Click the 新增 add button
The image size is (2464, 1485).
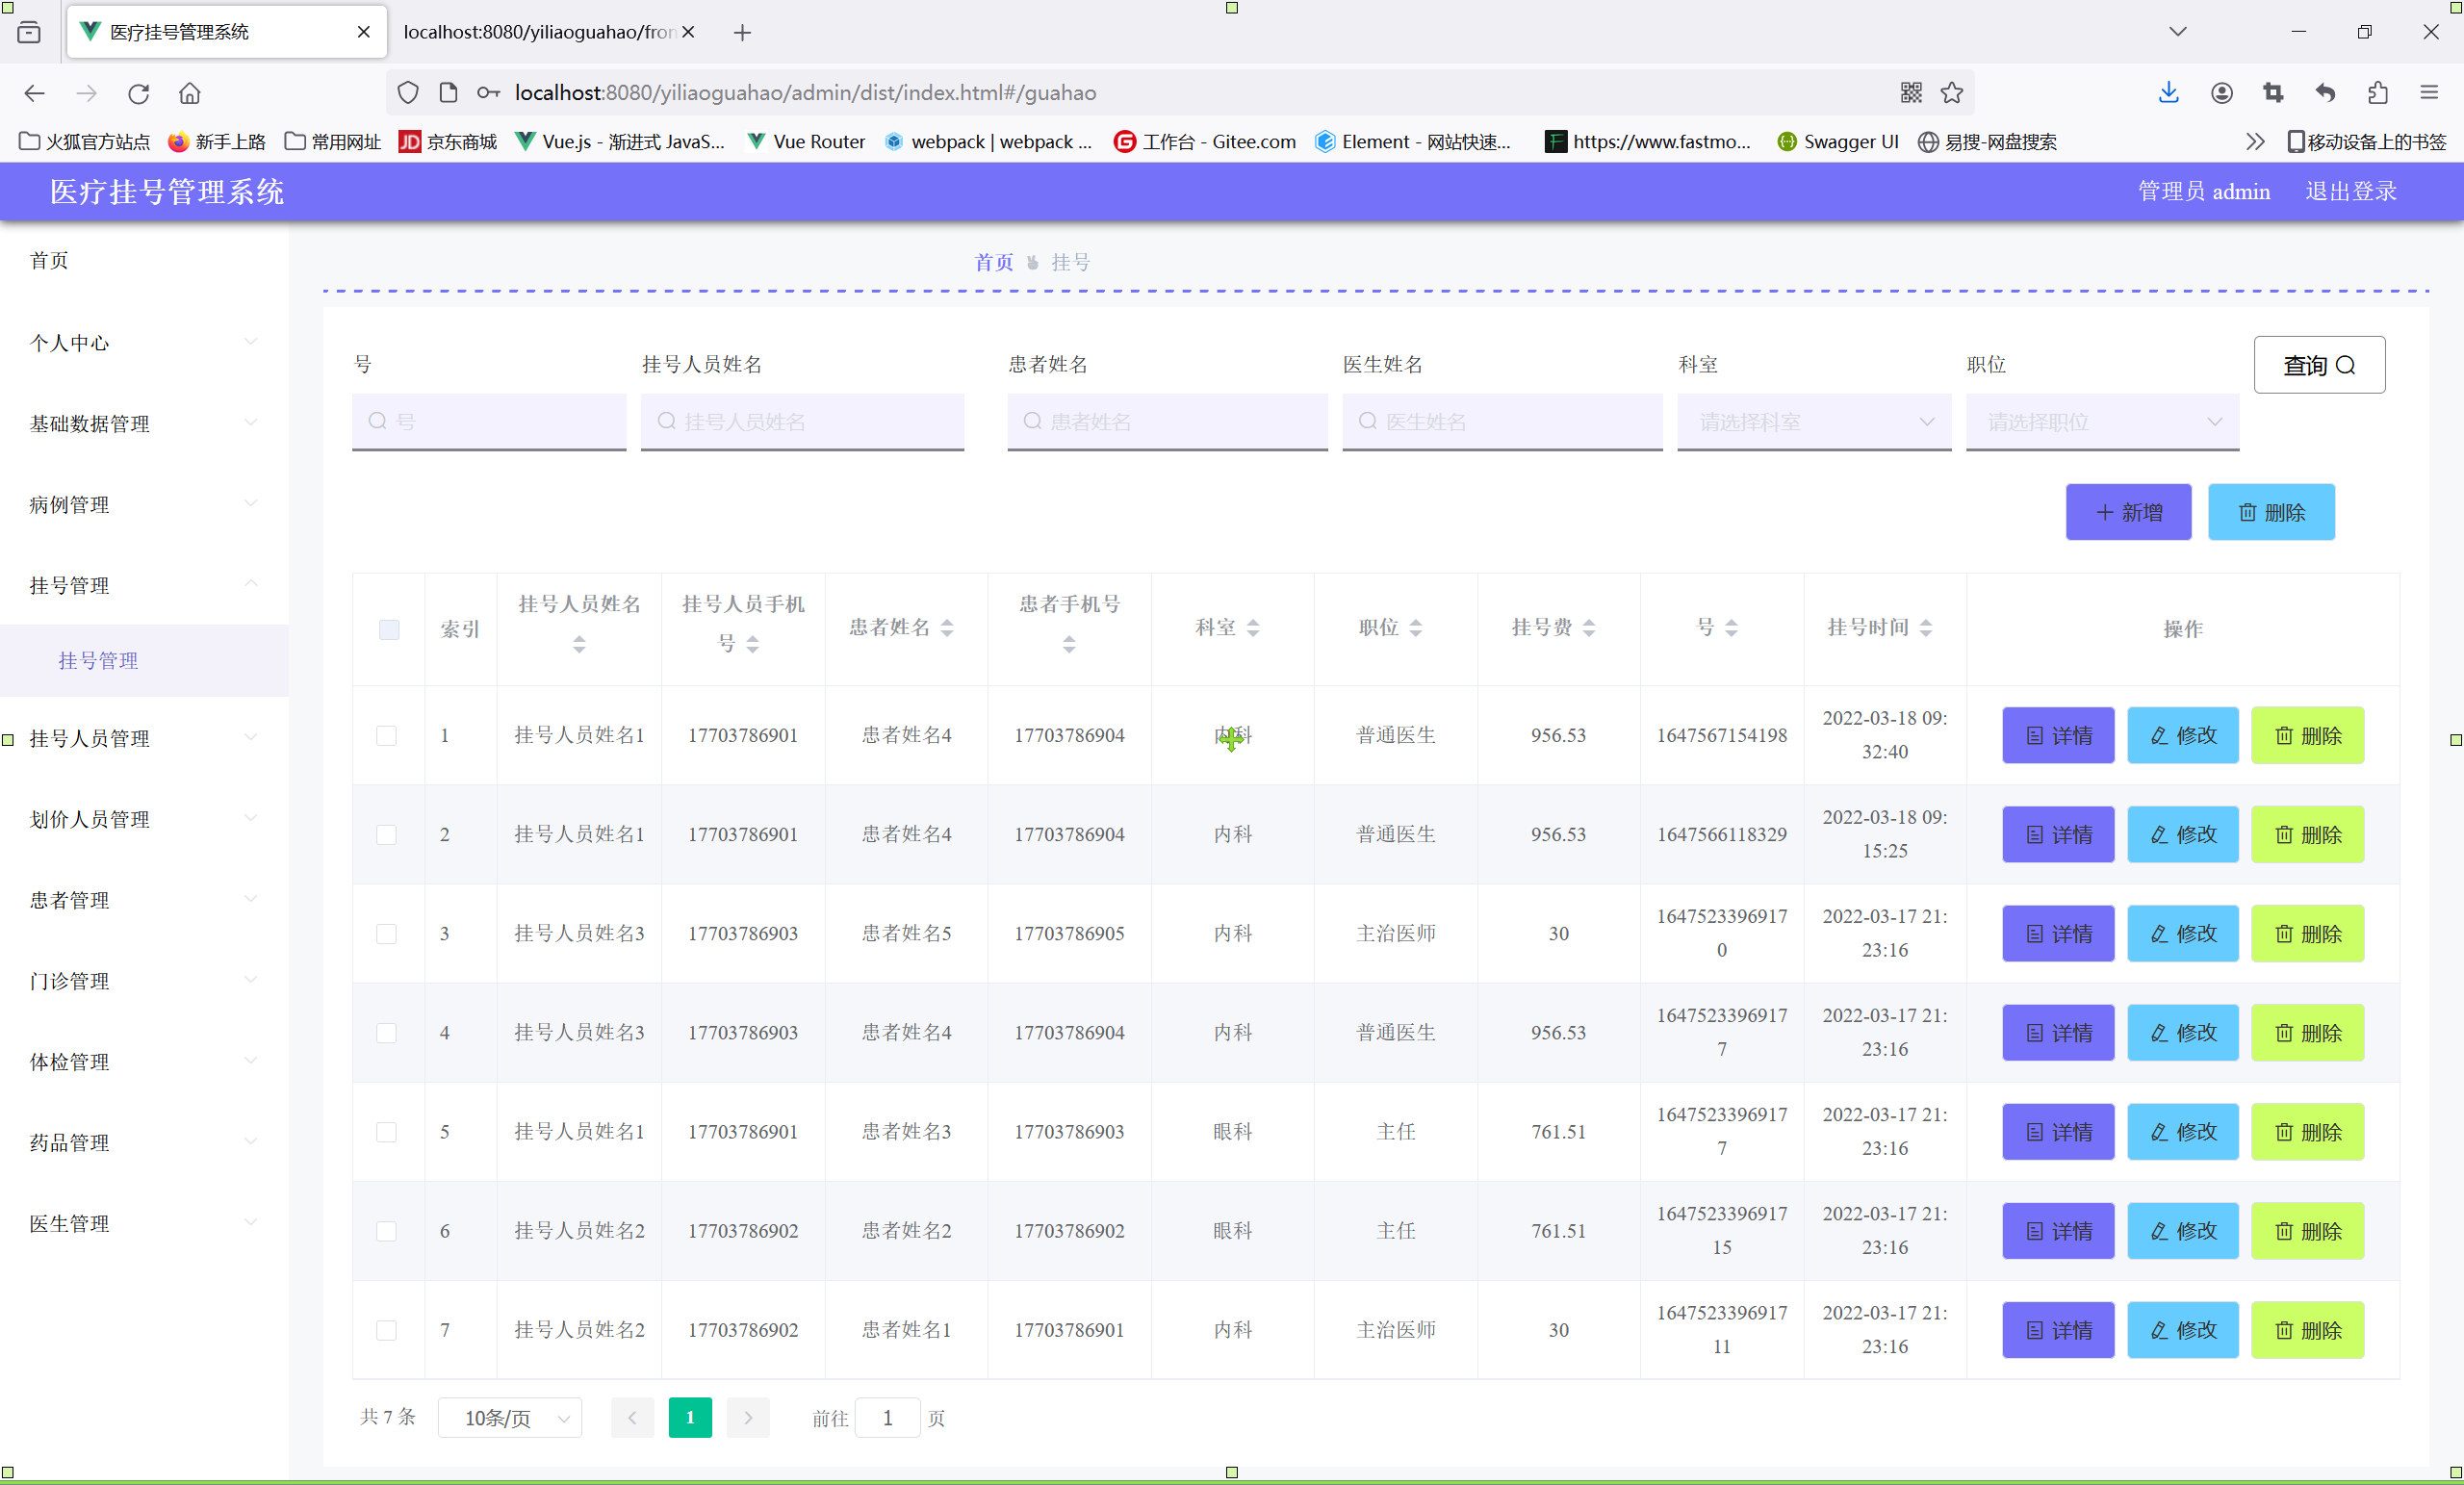(x=2128, y=512)
